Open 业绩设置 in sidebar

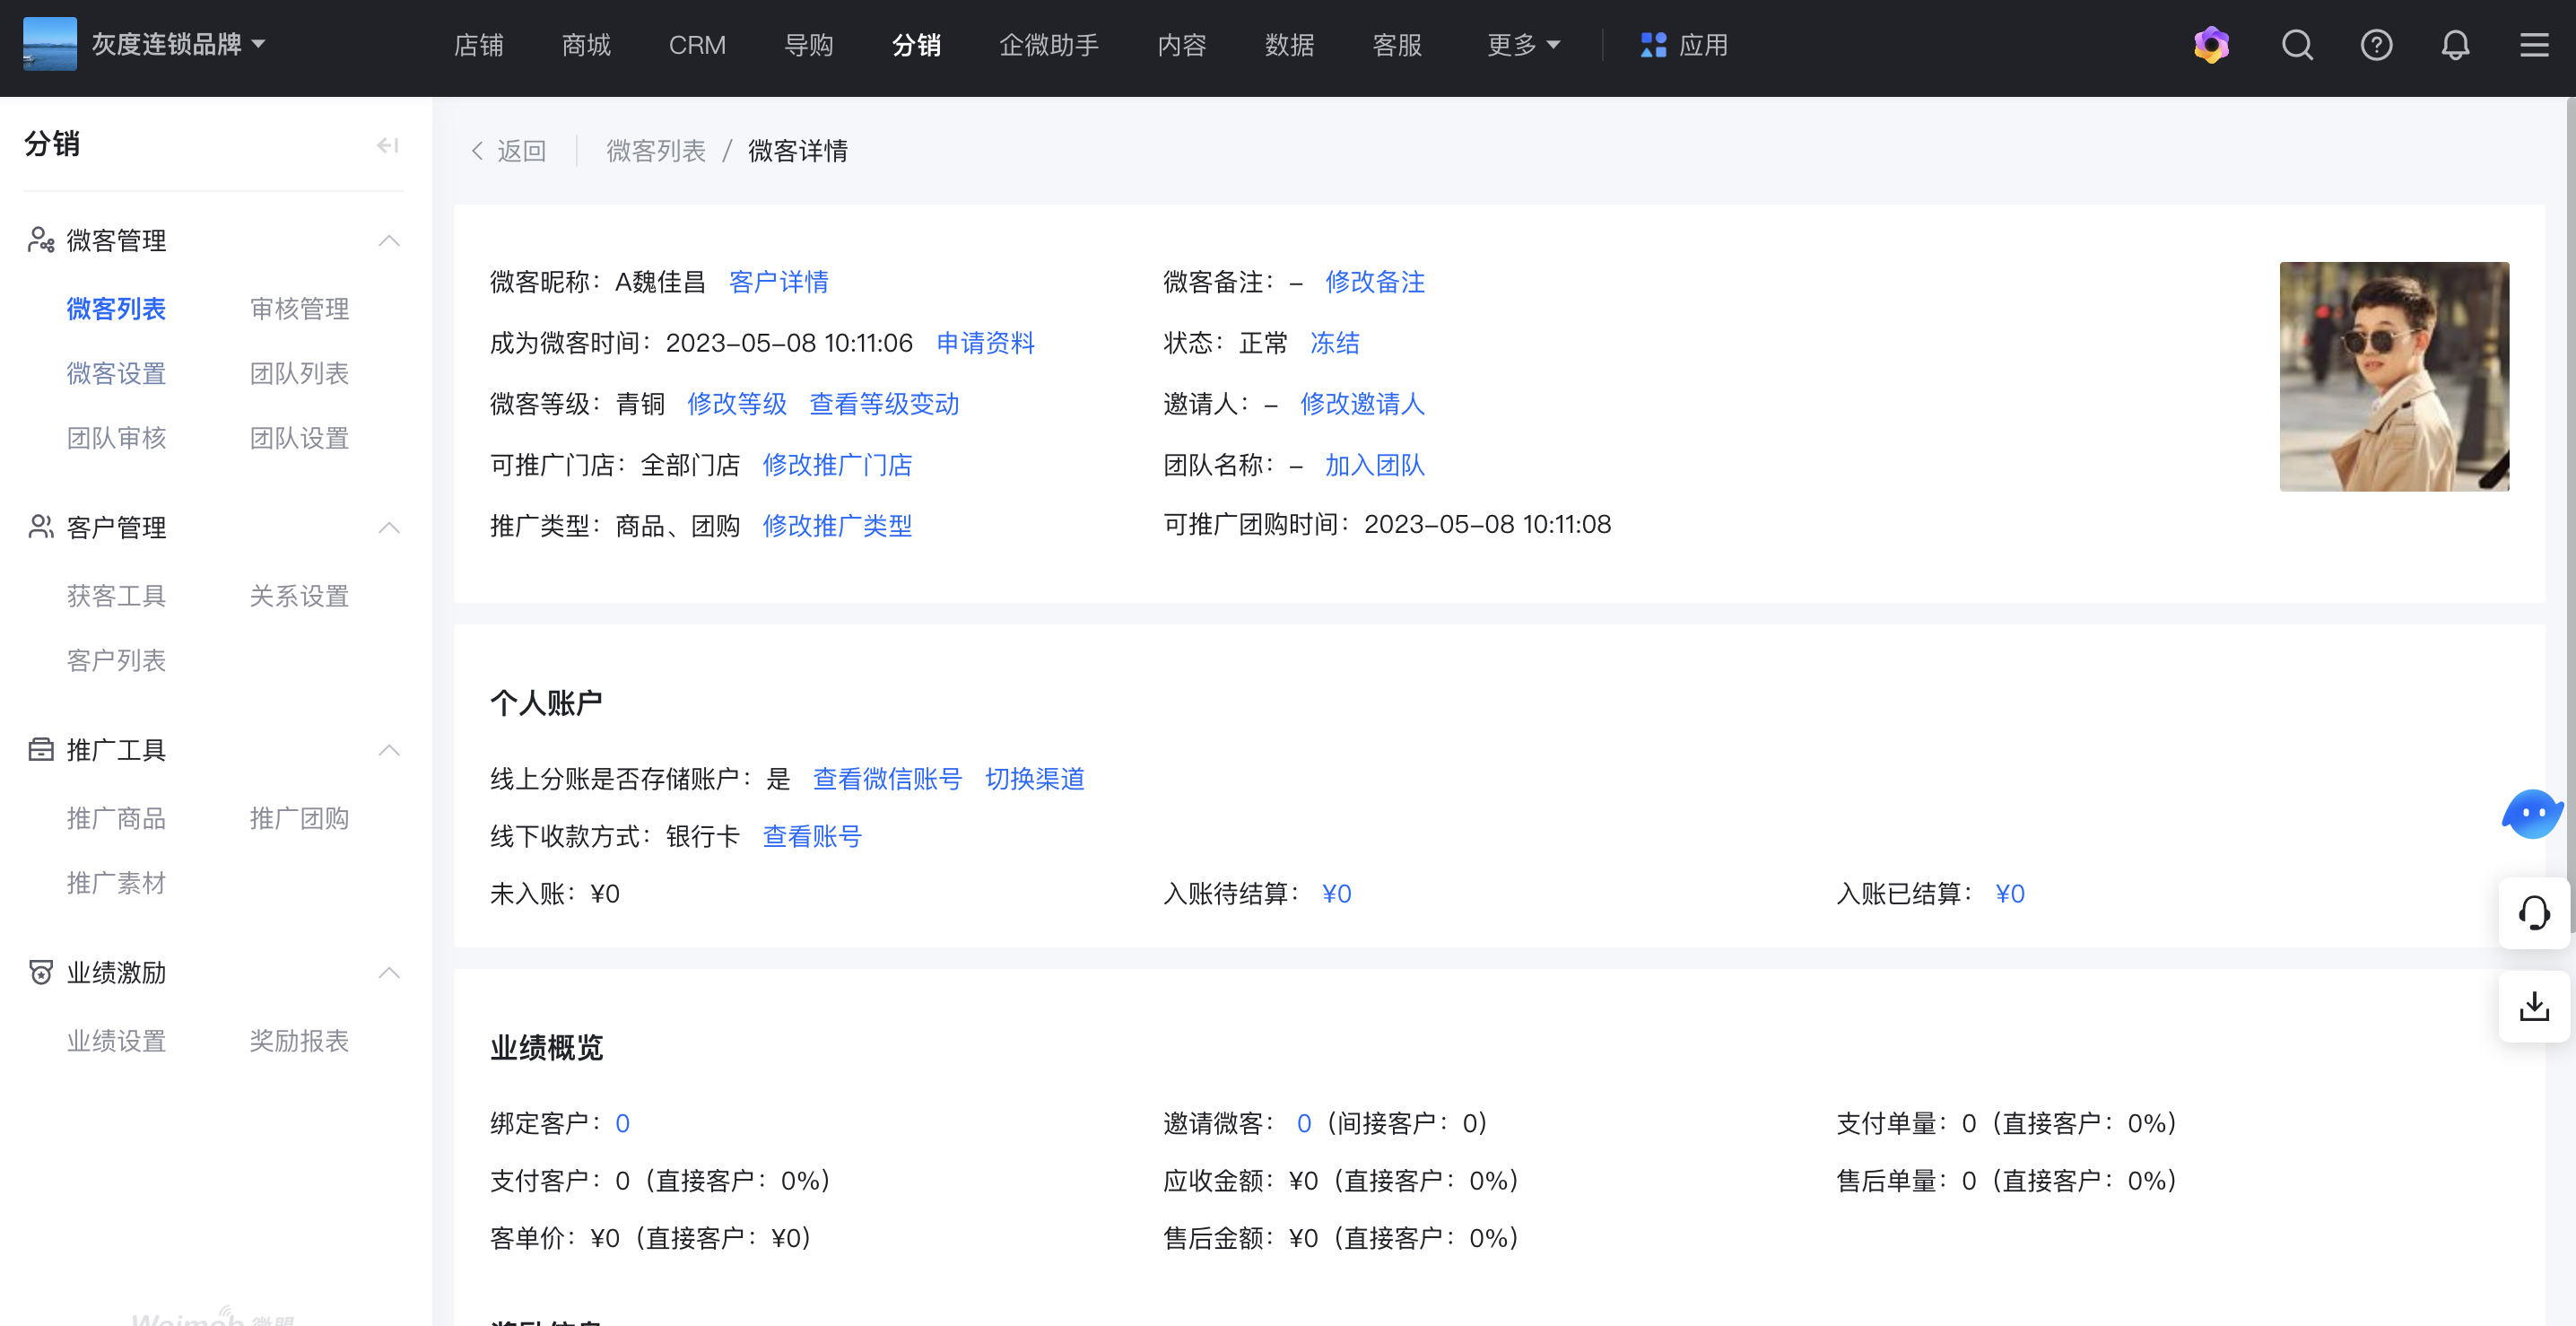coord(116,1041)
